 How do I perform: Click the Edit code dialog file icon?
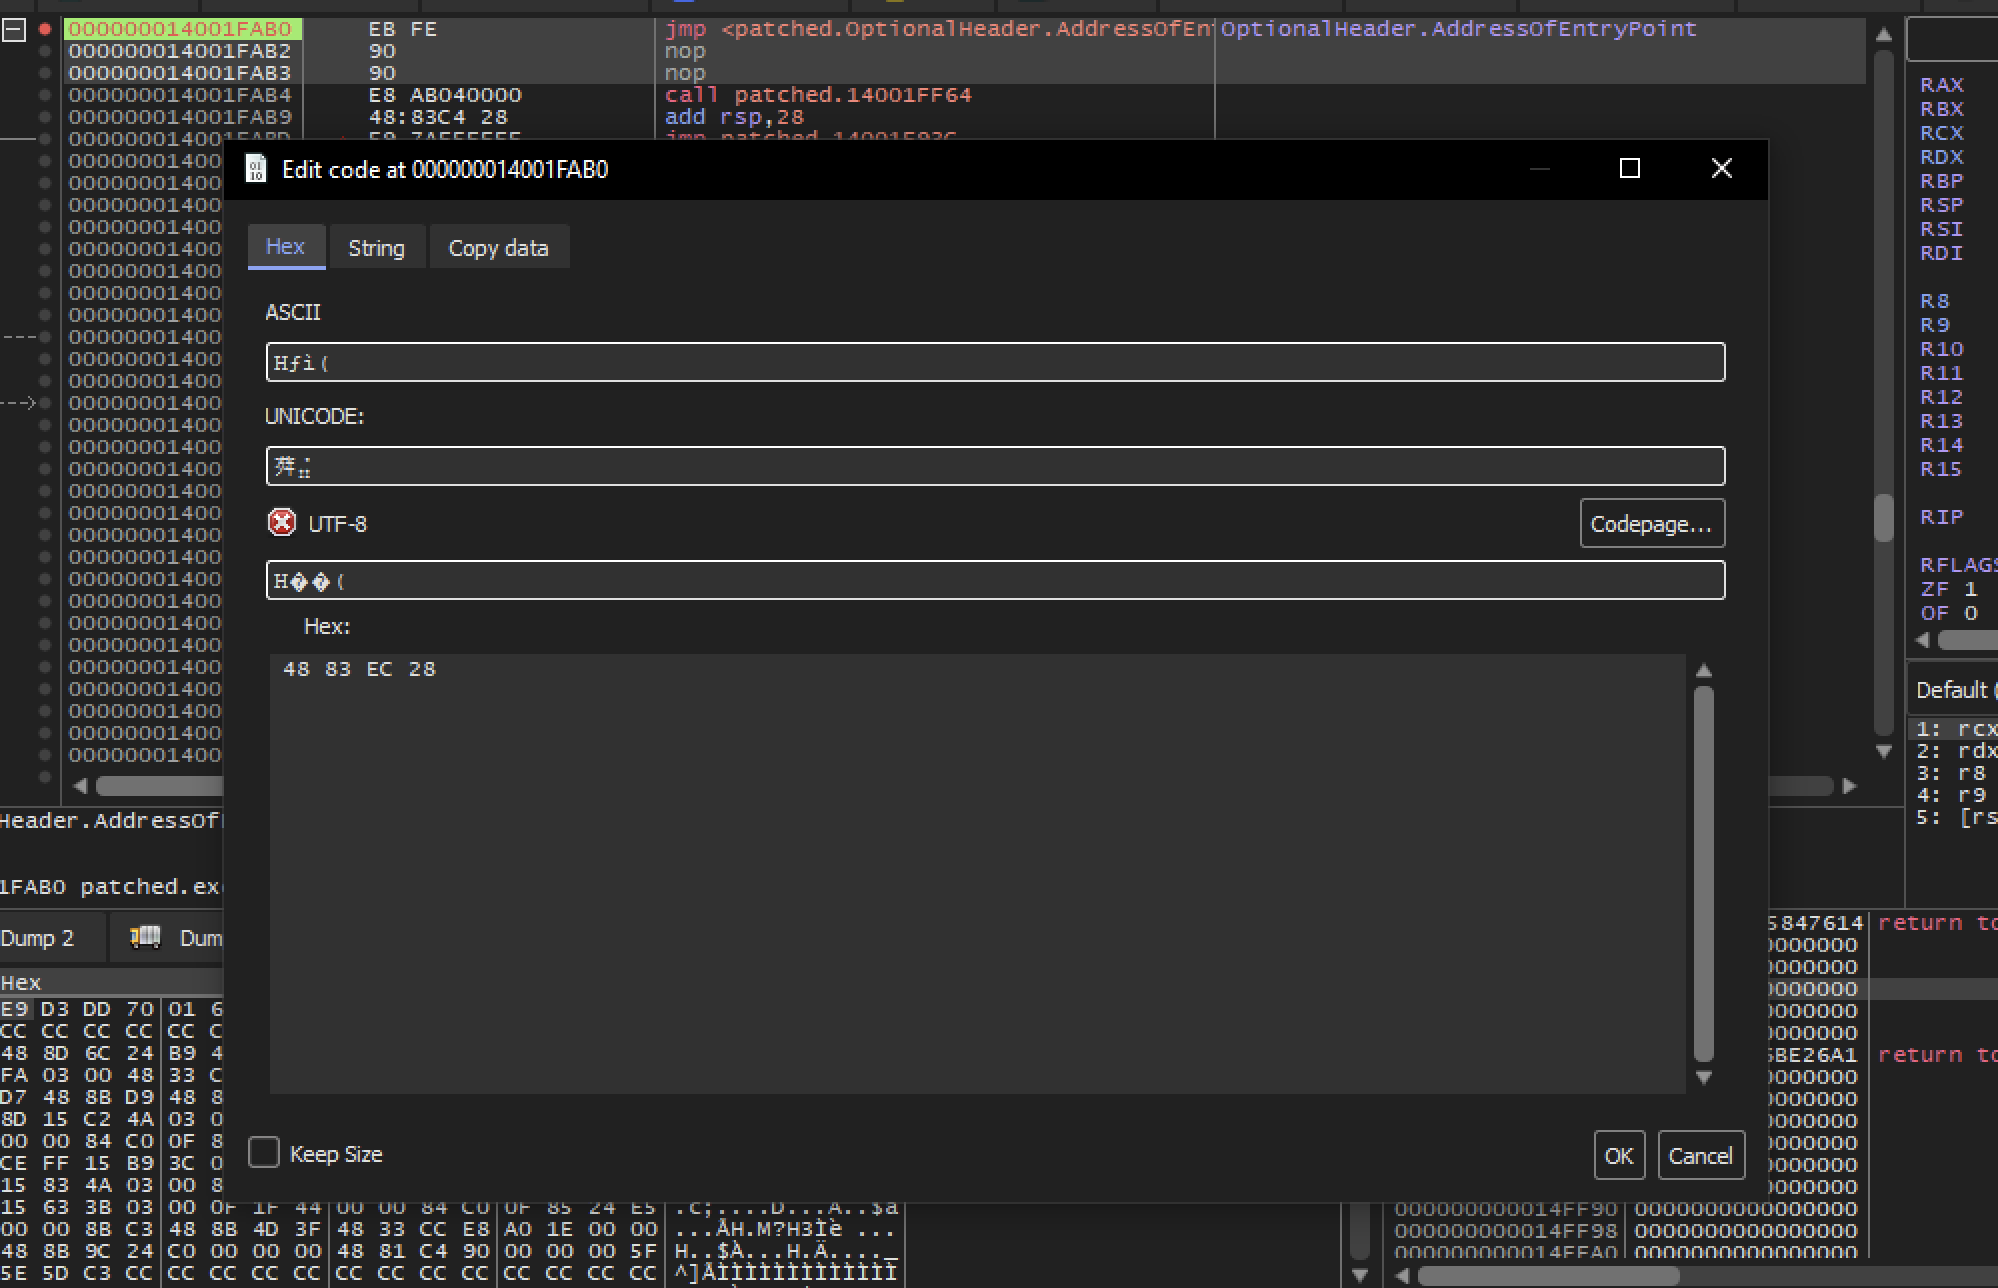(256, 169)
